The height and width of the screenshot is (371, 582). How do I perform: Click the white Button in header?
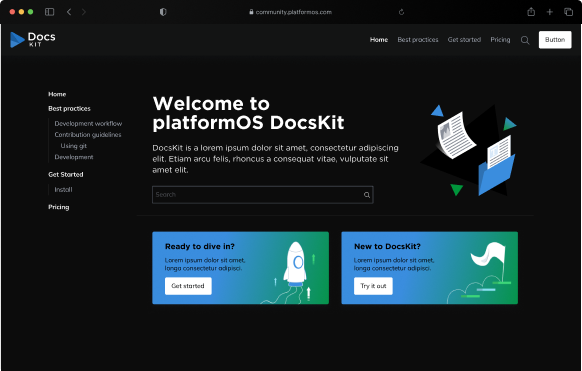tap(555, 40)
